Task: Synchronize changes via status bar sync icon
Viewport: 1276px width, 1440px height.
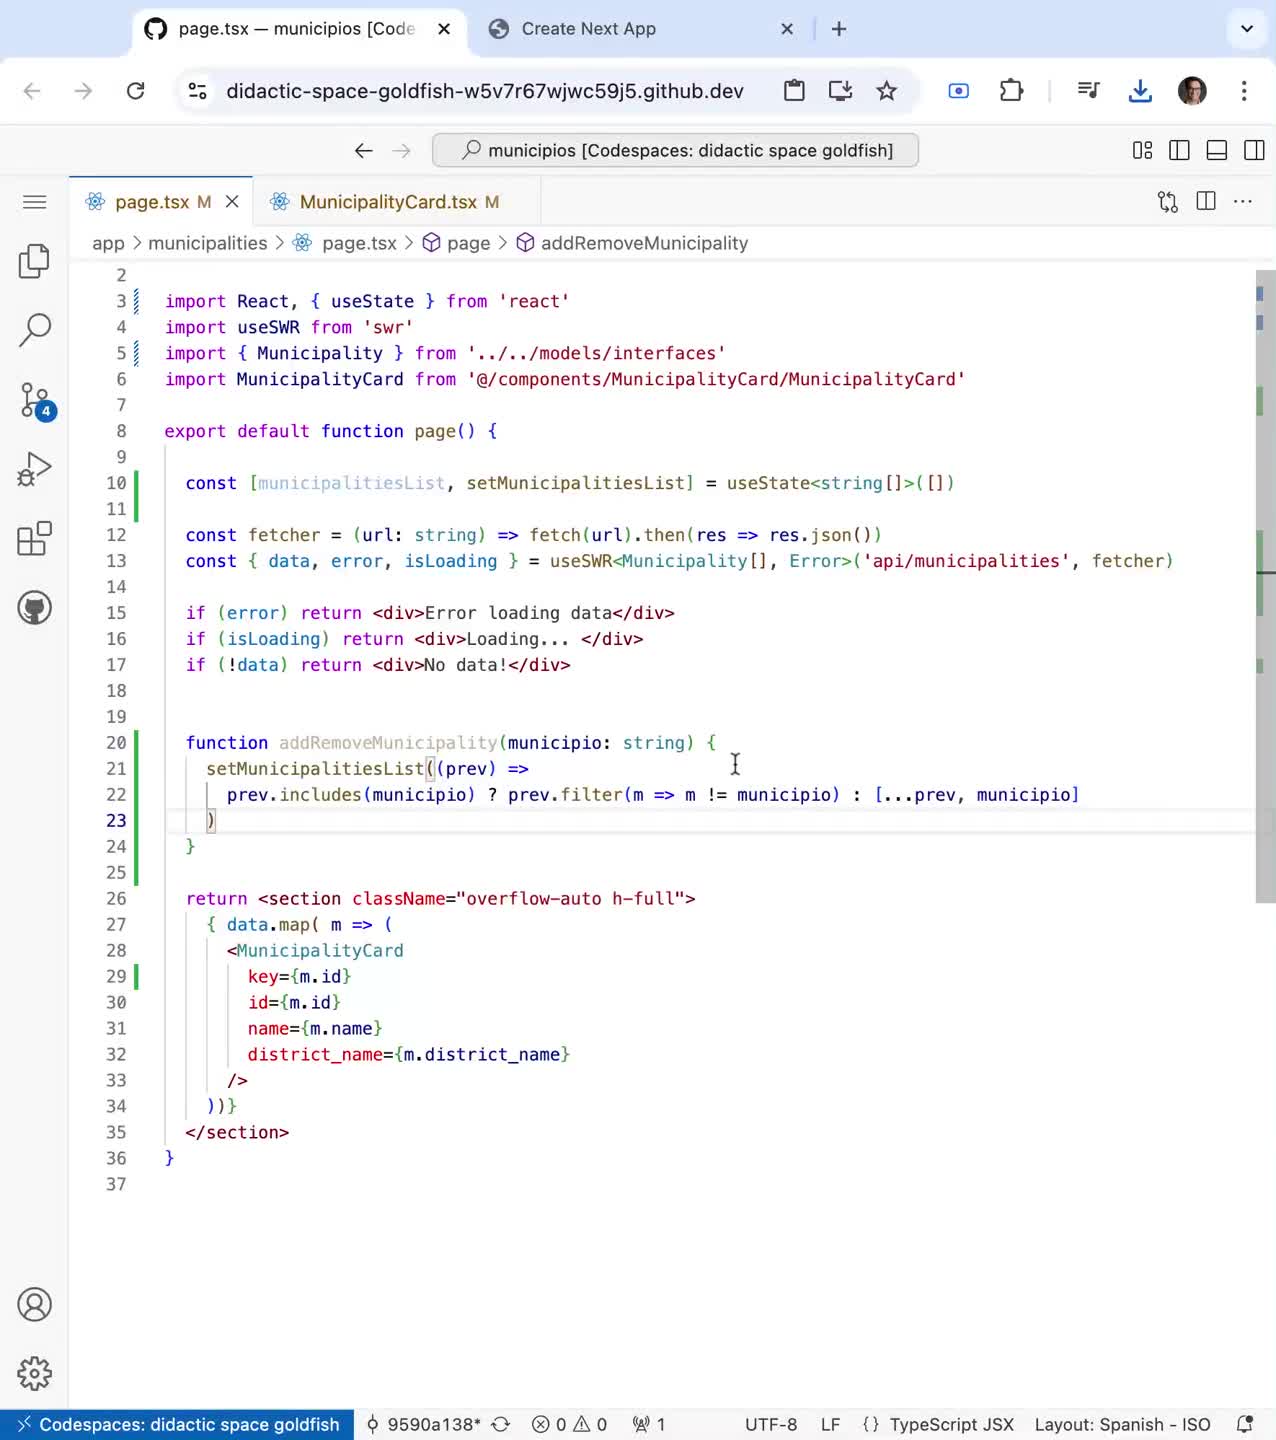Action: point(501,1424)
